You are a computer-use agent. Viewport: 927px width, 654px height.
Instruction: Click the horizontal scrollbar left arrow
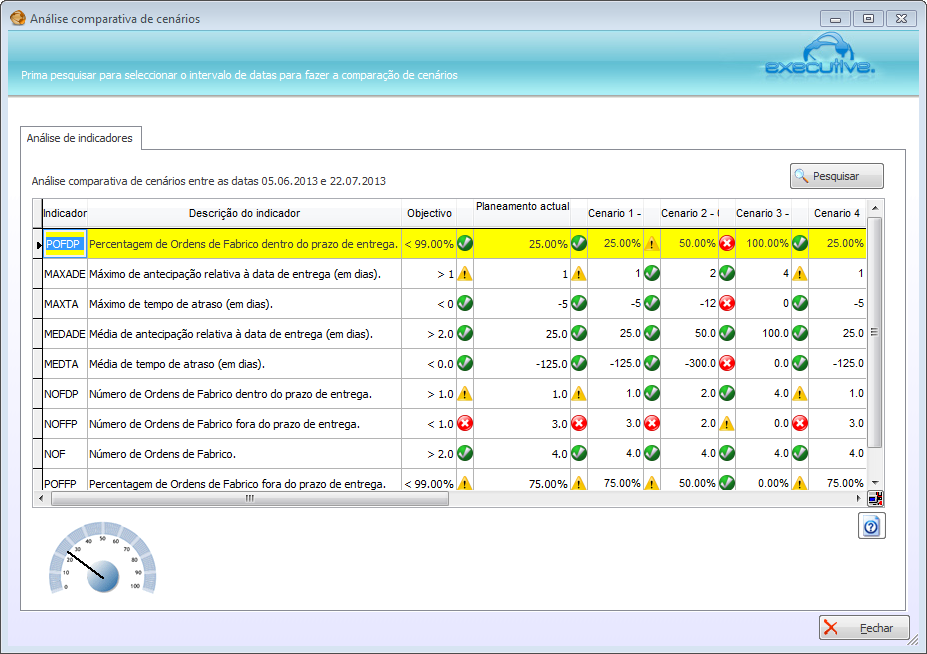(x=40, y=497)
